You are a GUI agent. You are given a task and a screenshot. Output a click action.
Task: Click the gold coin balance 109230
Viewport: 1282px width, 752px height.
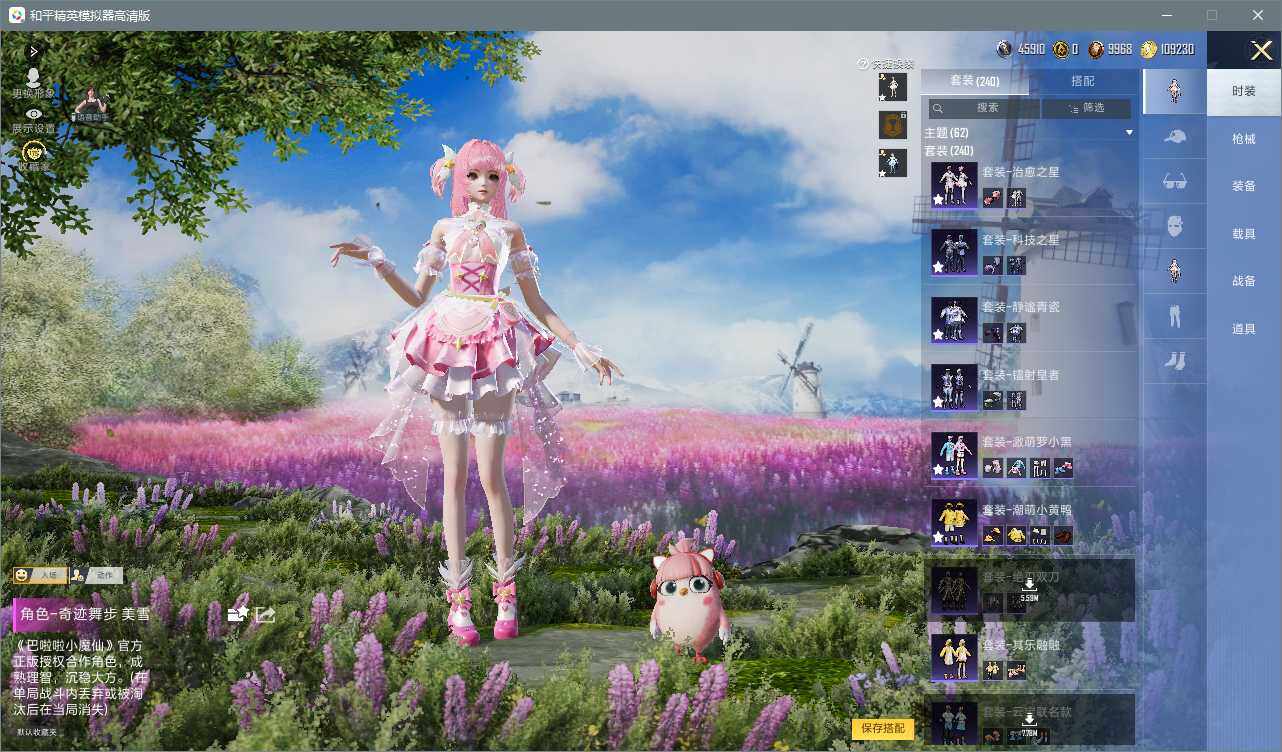point(1168,49)
